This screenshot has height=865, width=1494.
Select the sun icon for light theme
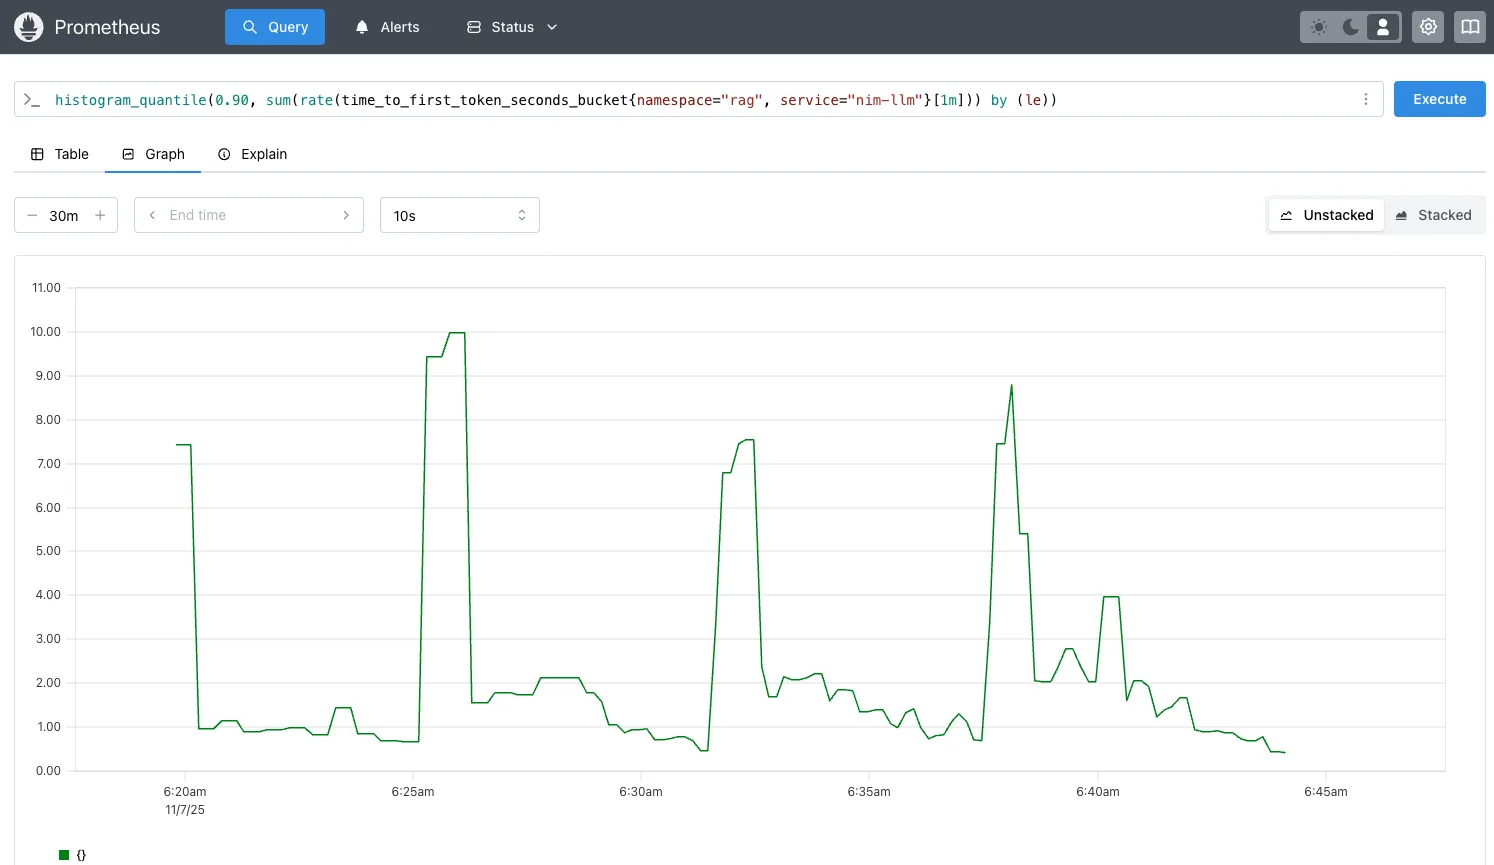1318,27
